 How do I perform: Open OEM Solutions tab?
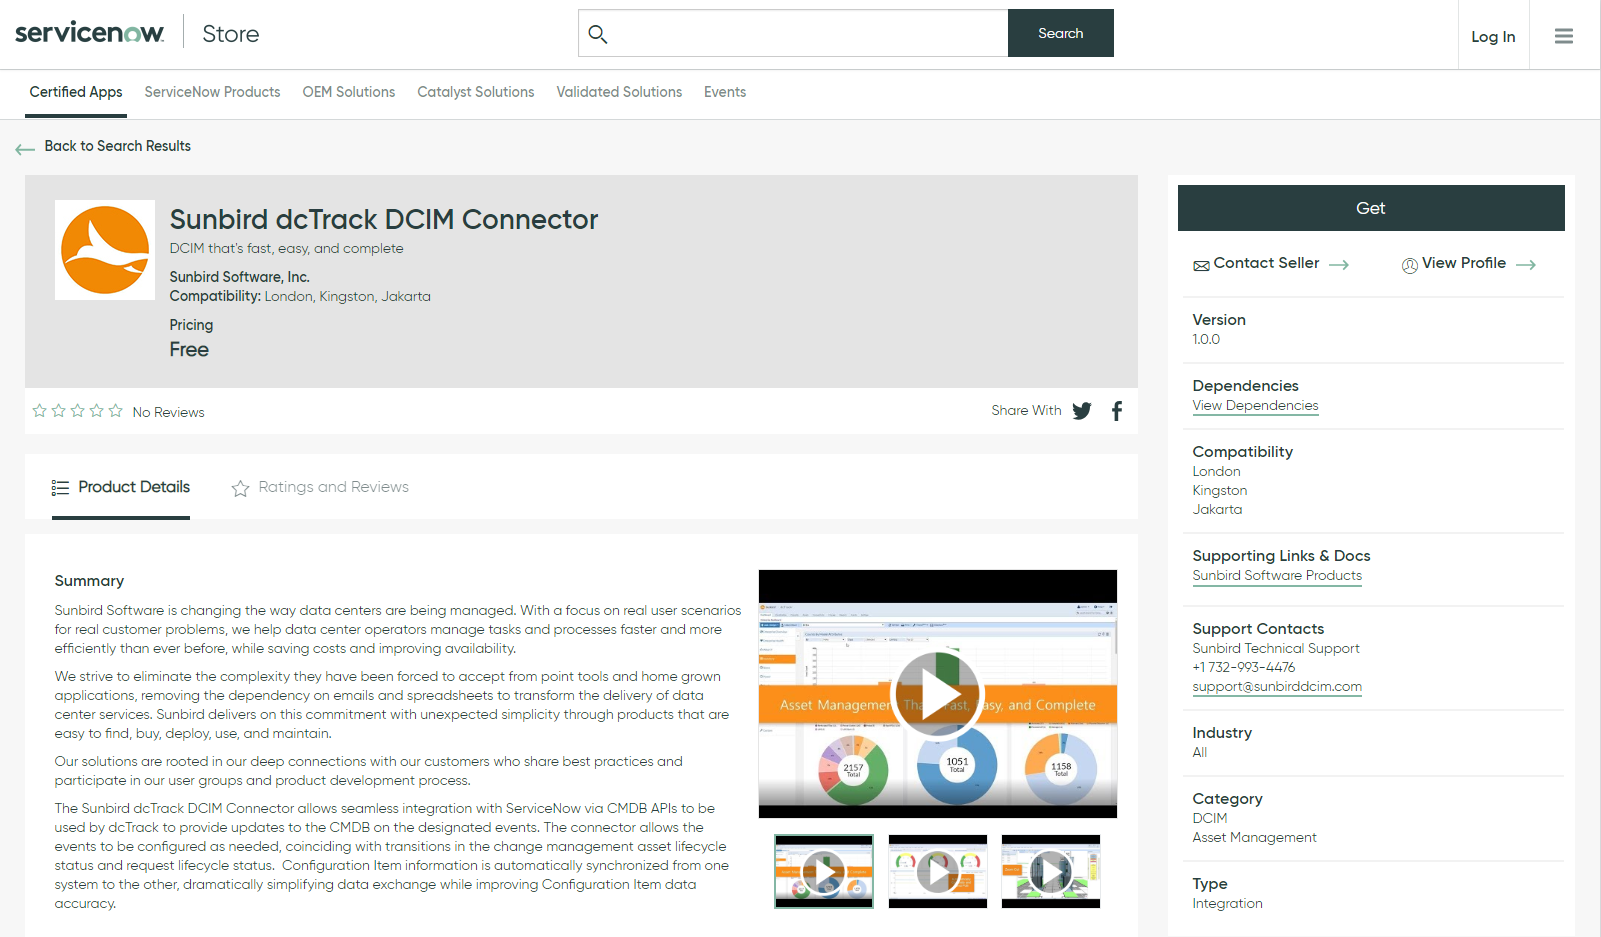[x=349, y=92]
